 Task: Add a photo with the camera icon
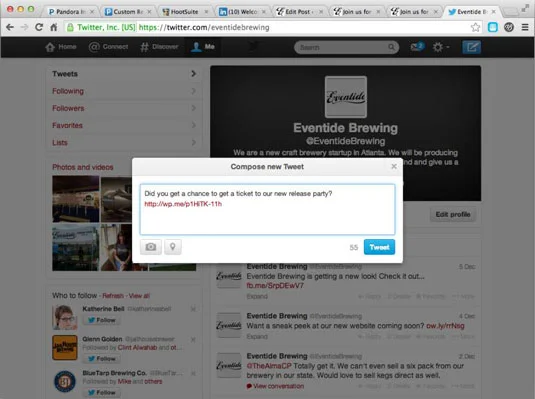(x=151, y=246)
